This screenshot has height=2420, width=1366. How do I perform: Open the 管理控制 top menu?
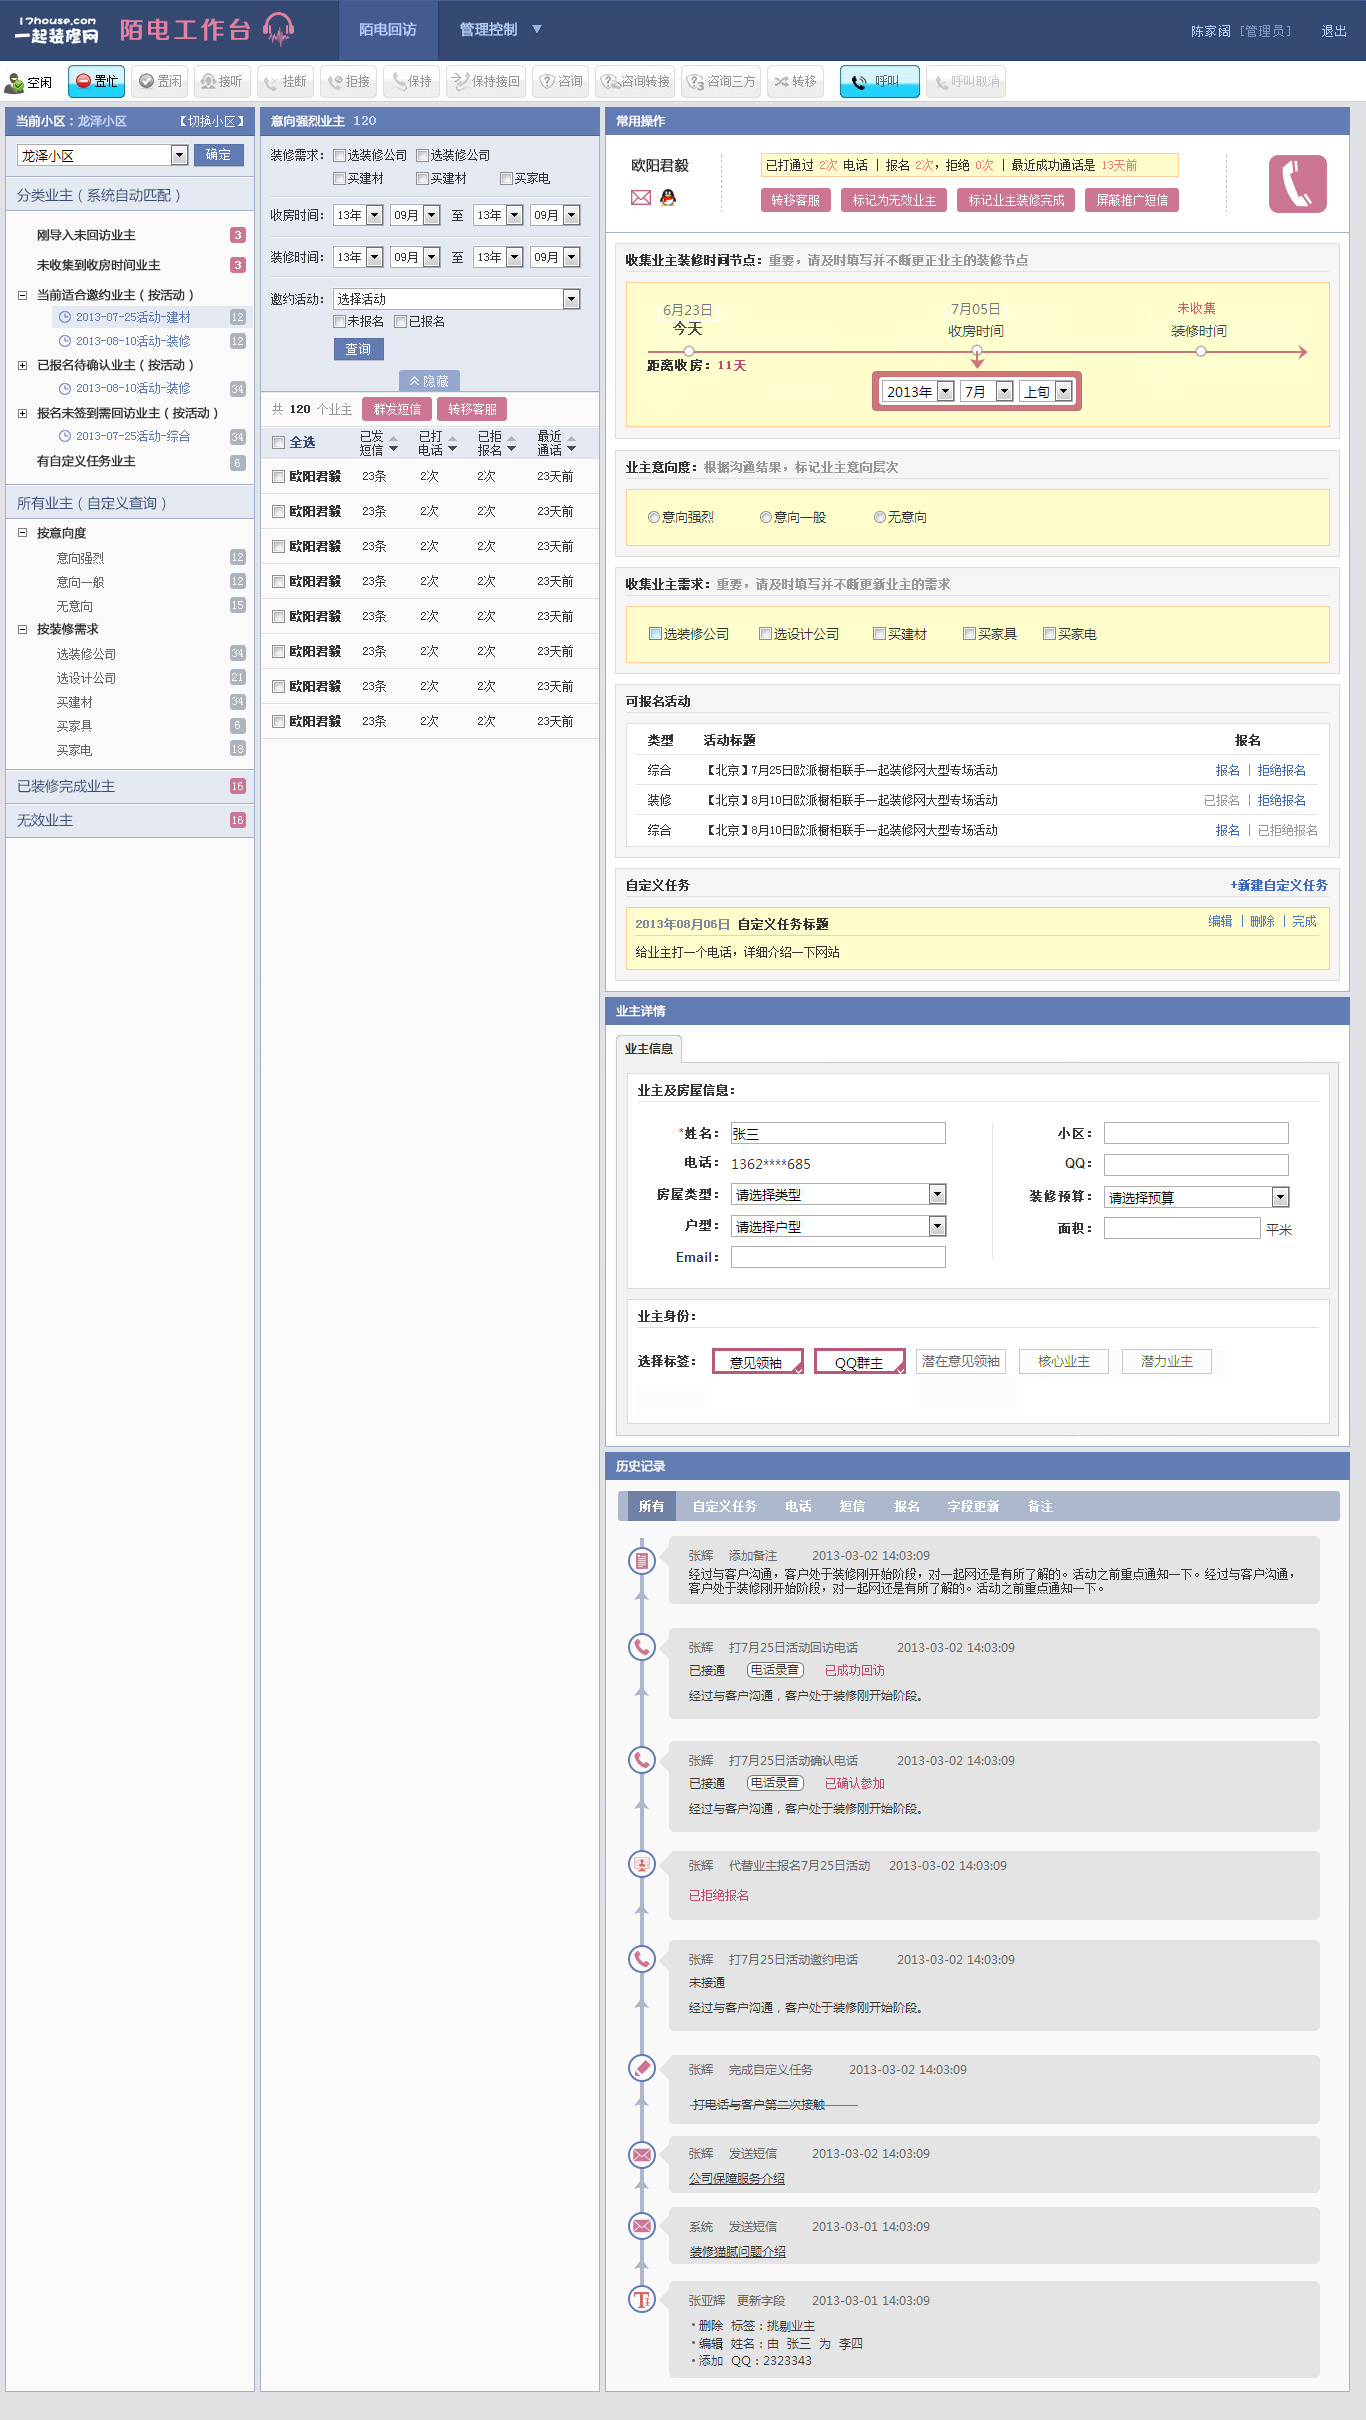point(500,30)
